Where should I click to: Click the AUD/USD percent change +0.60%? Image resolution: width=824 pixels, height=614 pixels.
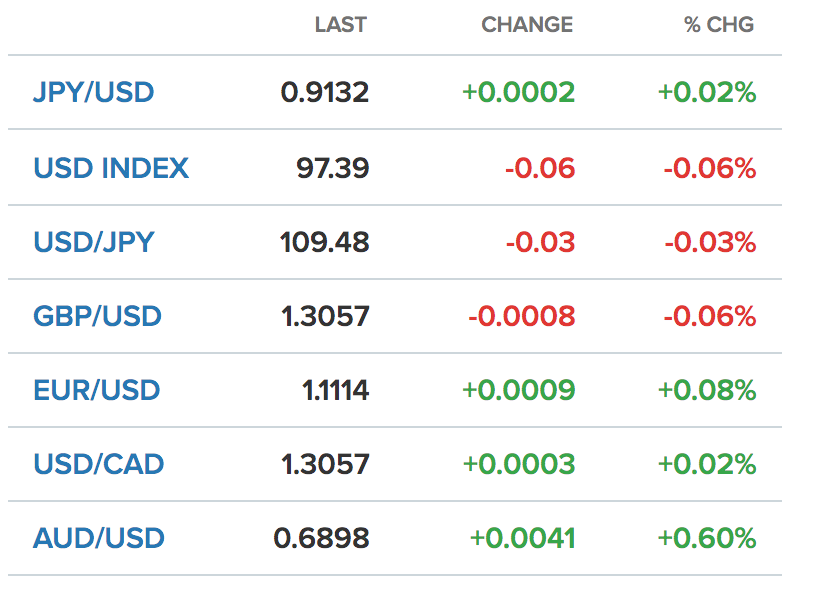707,538
